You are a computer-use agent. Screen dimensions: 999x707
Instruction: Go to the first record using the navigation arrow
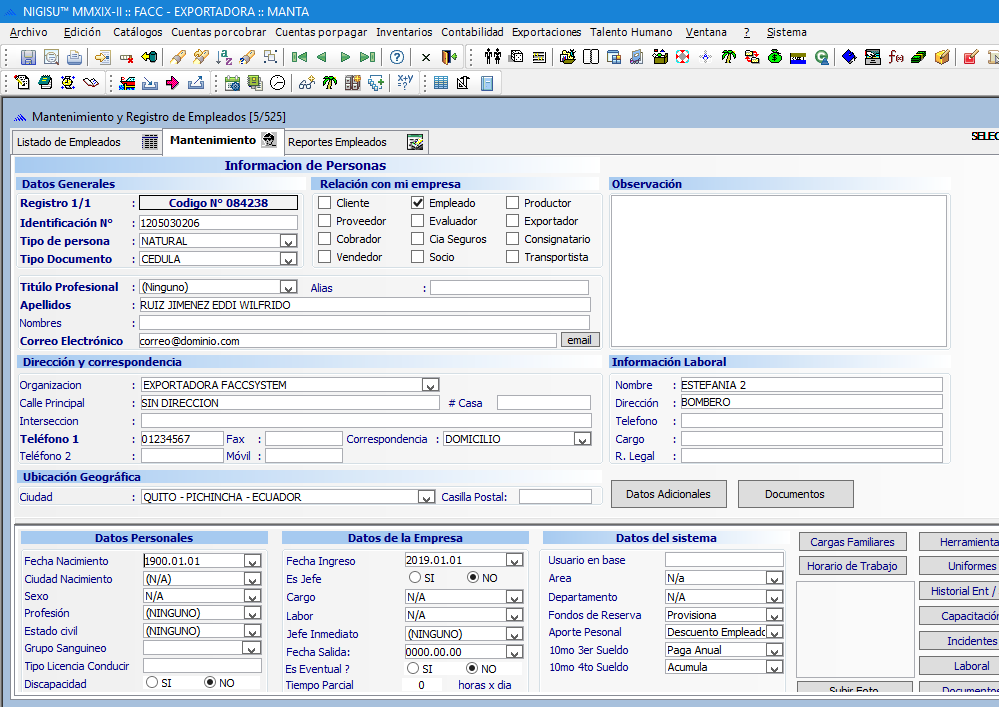tap(299, 57)
